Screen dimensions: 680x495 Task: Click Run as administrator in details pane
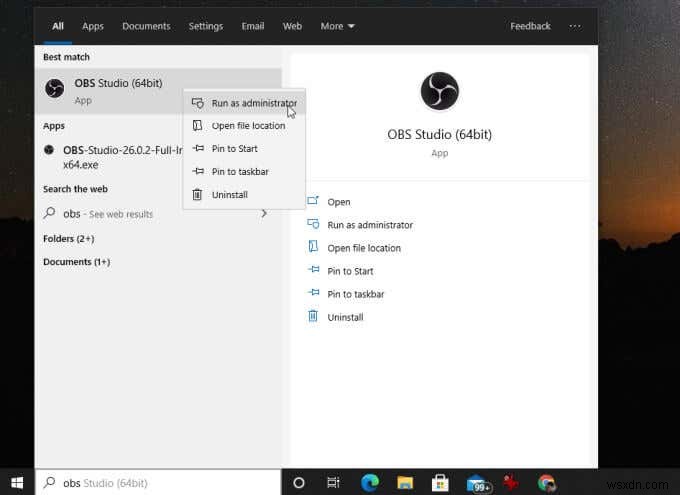370,225
